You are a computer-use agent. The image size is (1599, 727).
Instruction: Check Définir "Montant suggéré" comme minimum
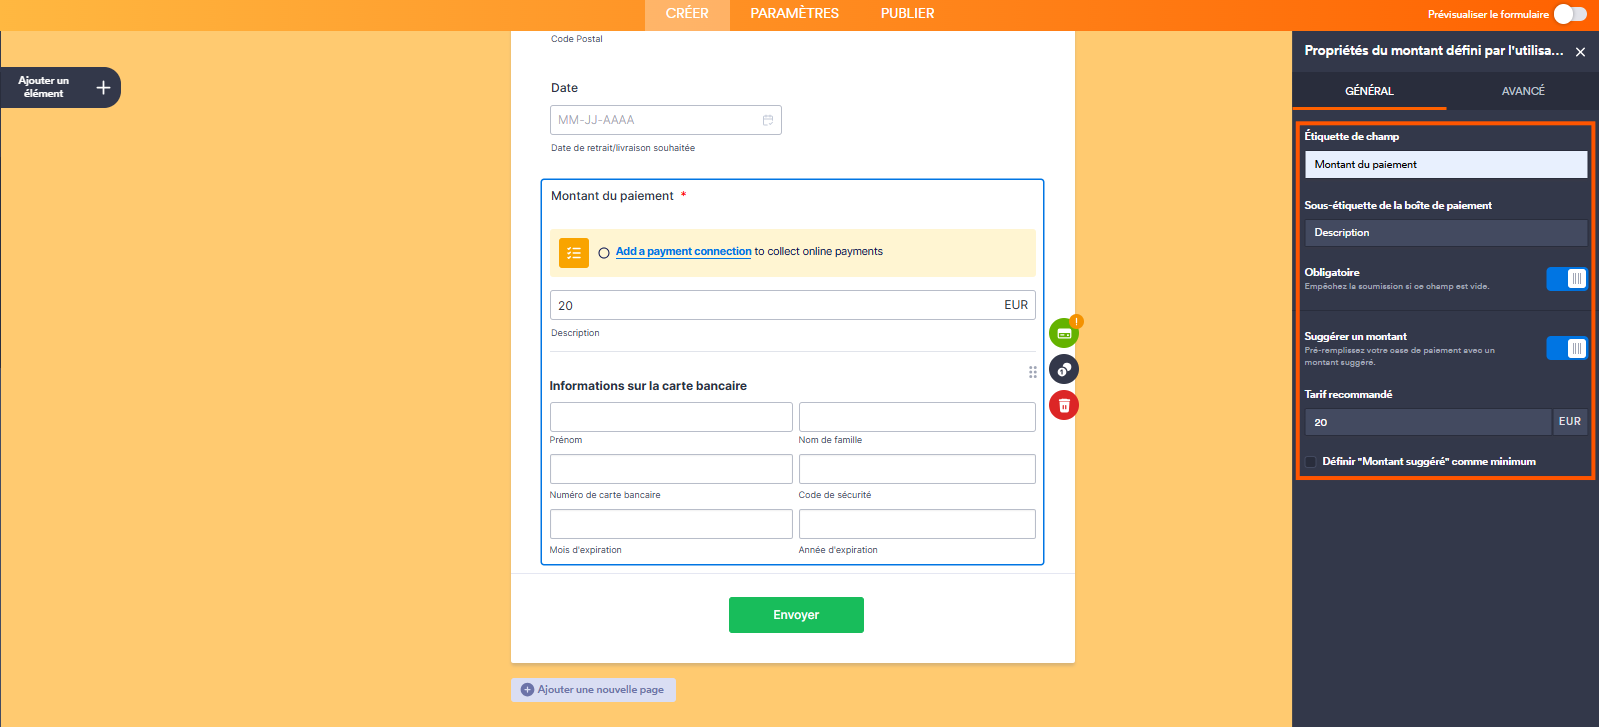point(1310,461)
